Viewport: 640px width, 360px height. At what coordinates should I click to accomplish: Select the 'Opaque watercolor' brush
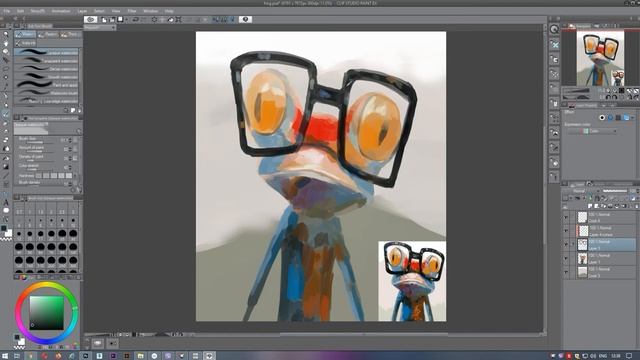tap(46, 52)
